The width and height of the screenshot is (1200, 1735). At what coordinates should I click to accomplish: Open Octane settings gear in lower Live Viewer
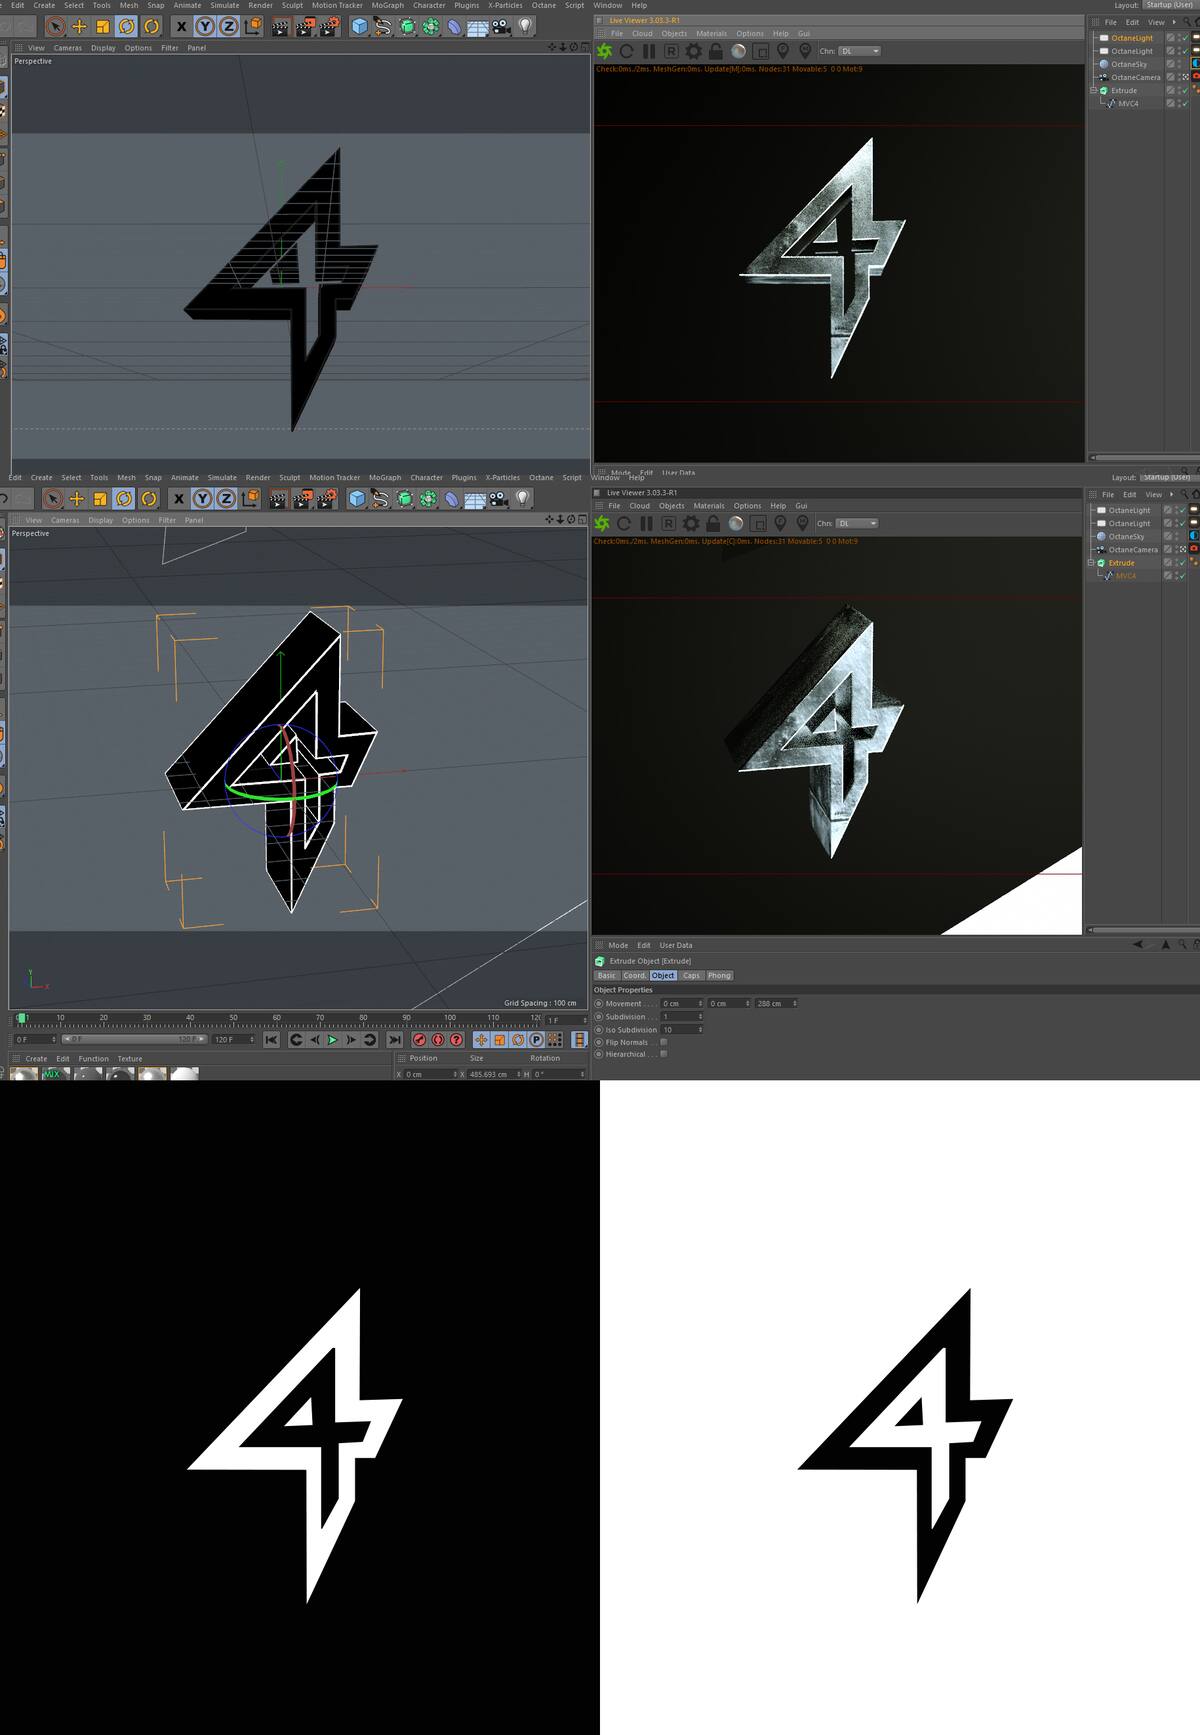click(690, 523)
